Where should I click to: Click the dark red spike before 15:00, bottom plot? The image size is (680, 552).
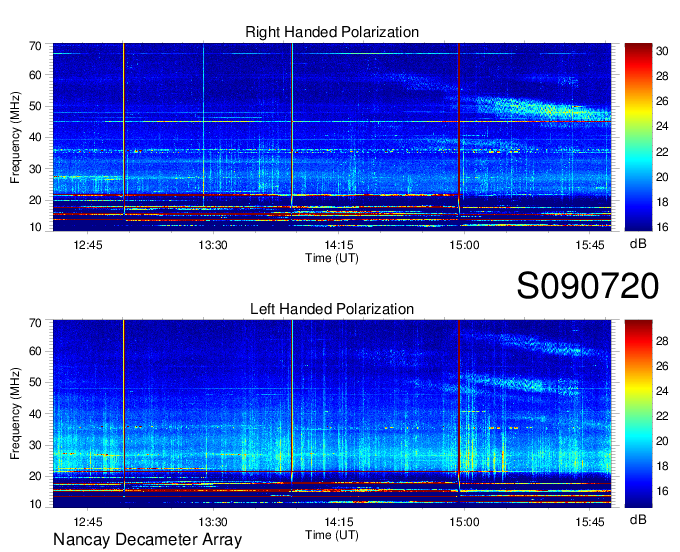(459, 399)
